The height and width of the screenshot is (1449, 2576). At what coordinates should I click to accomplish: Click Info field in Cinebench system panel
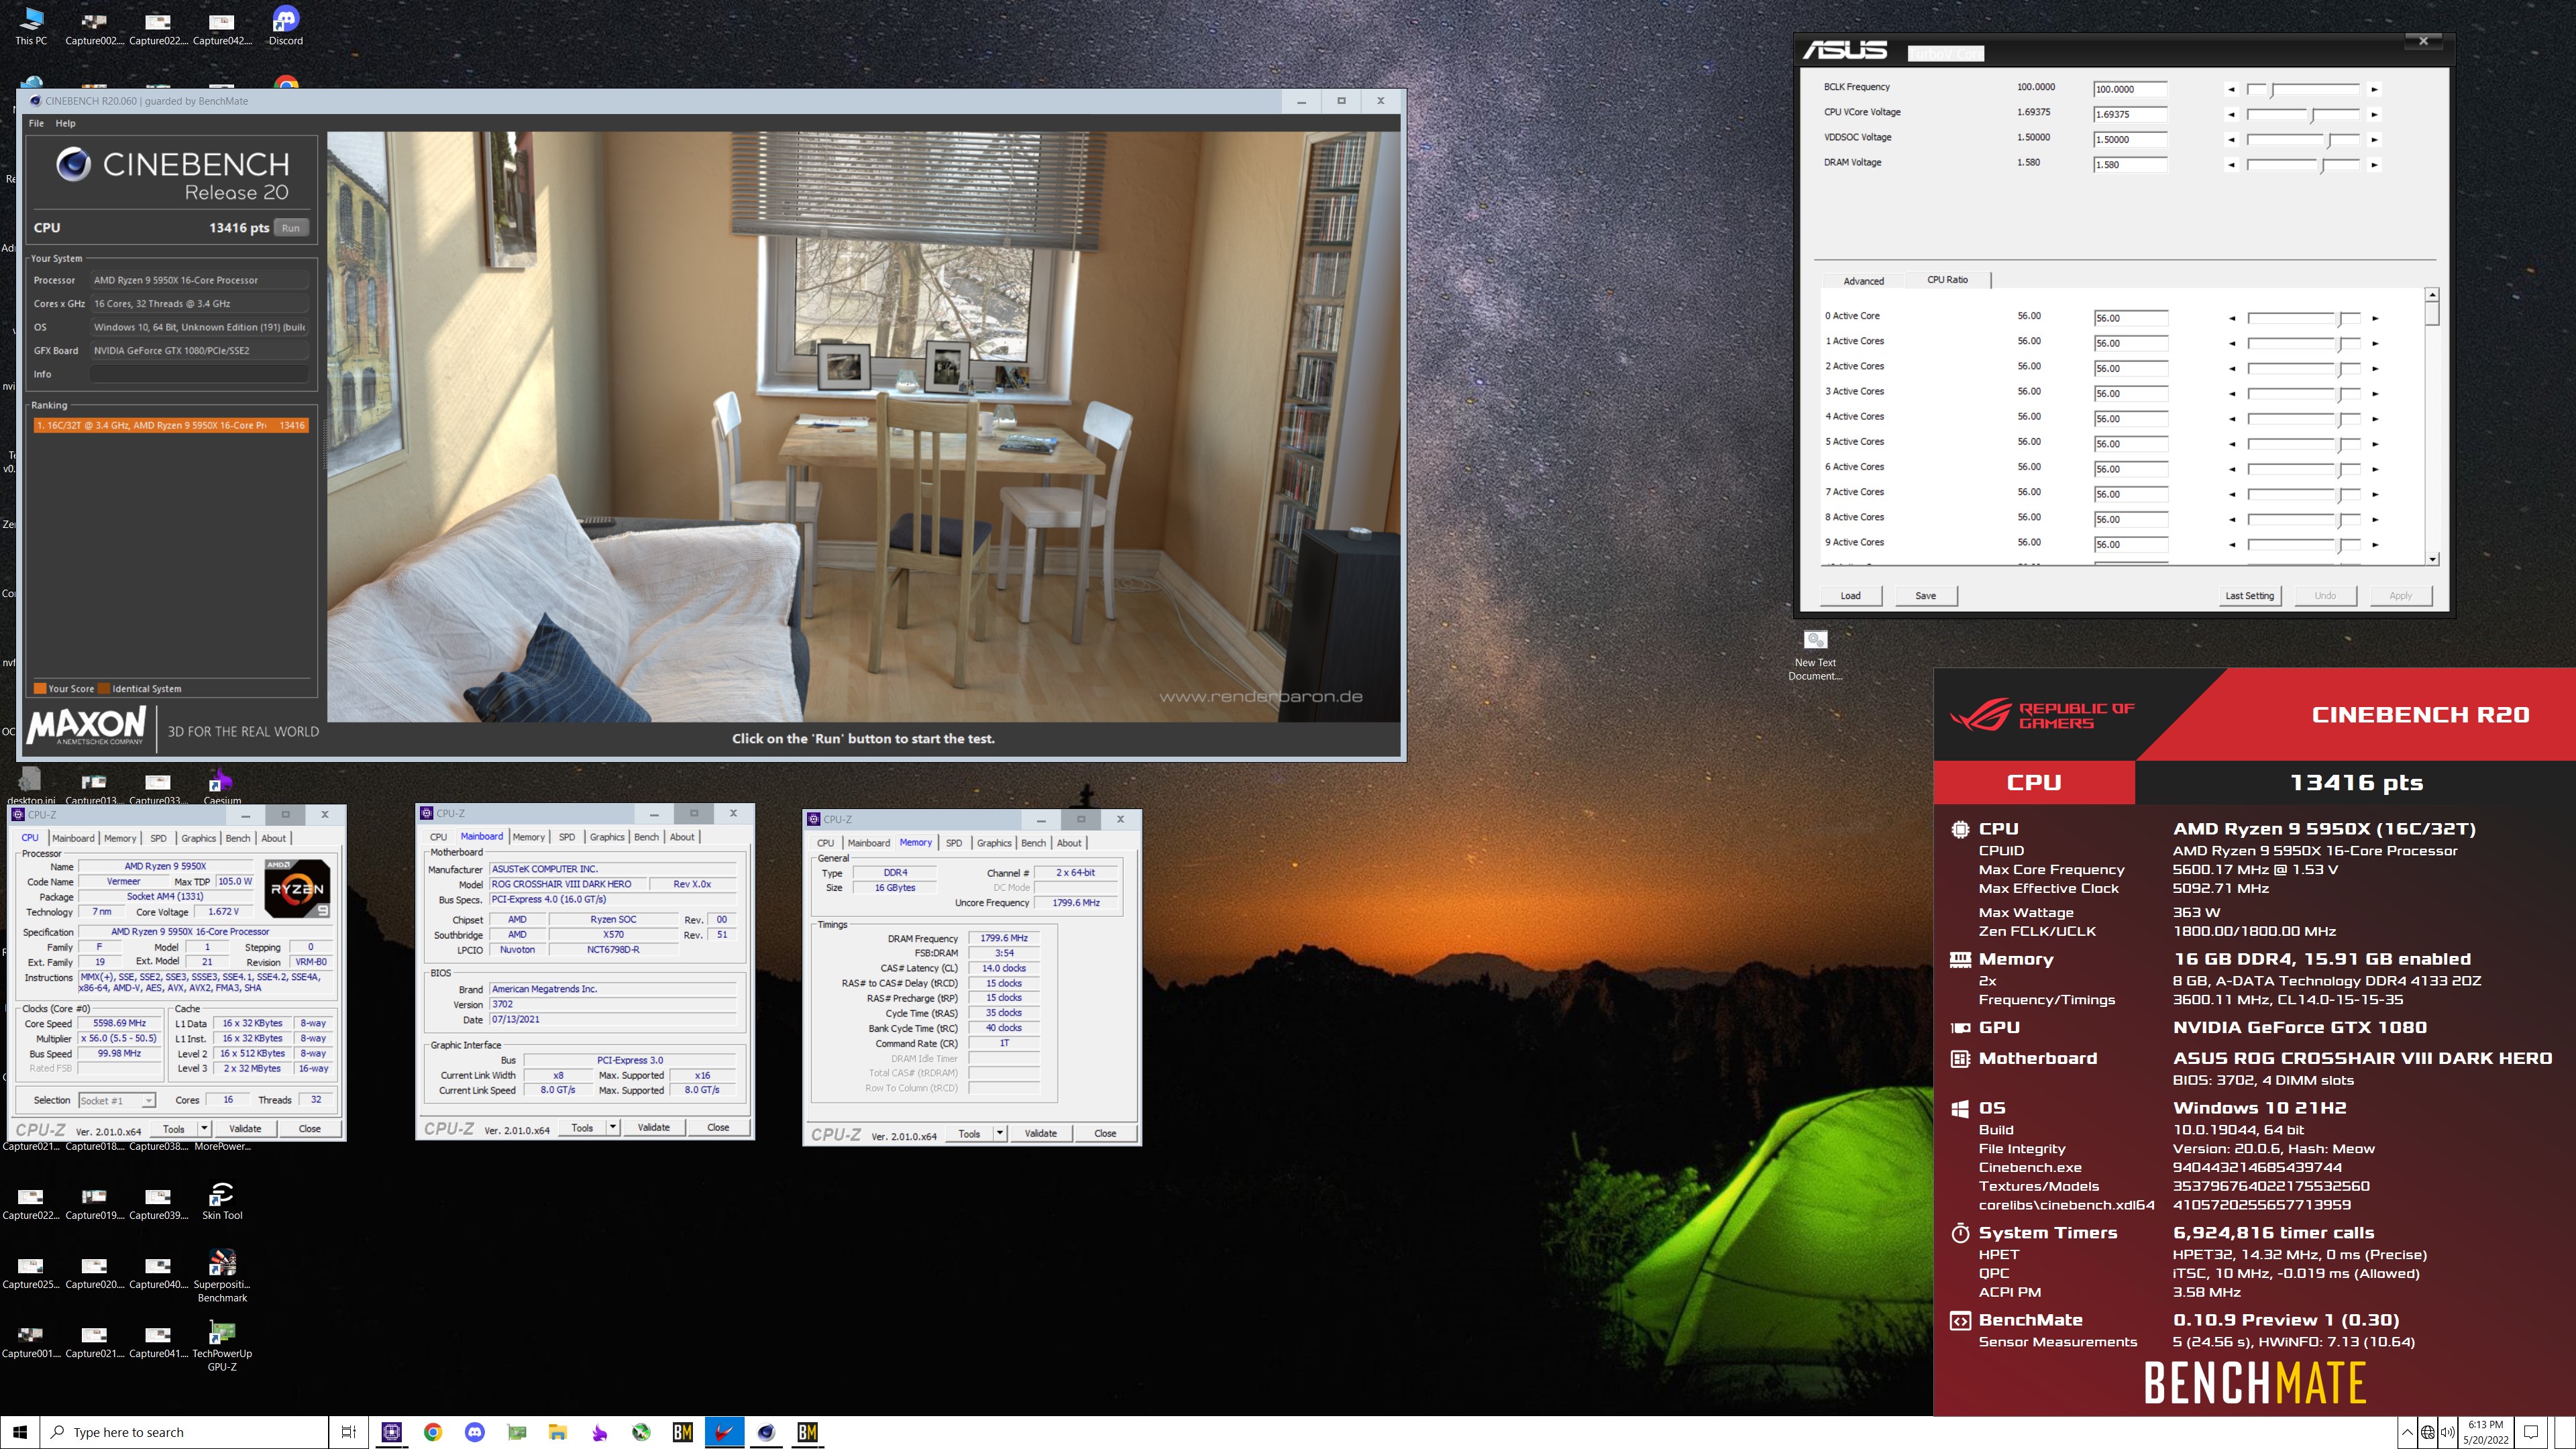(199, 374)
